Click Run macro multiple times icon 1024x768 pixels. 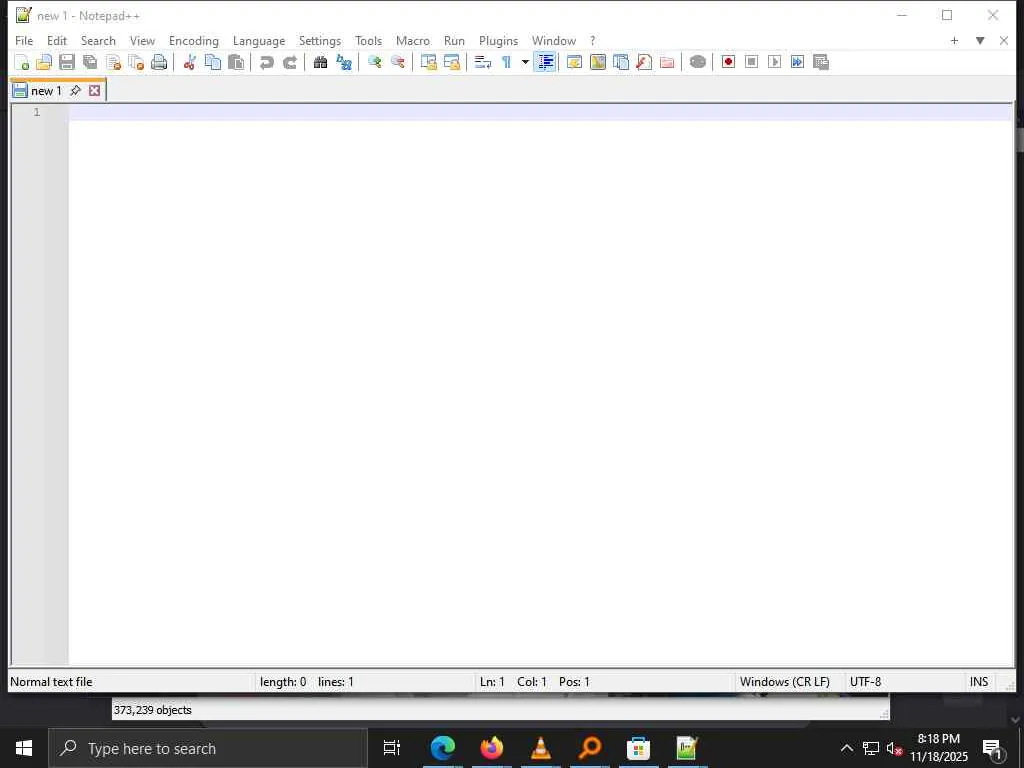point(797,62)
